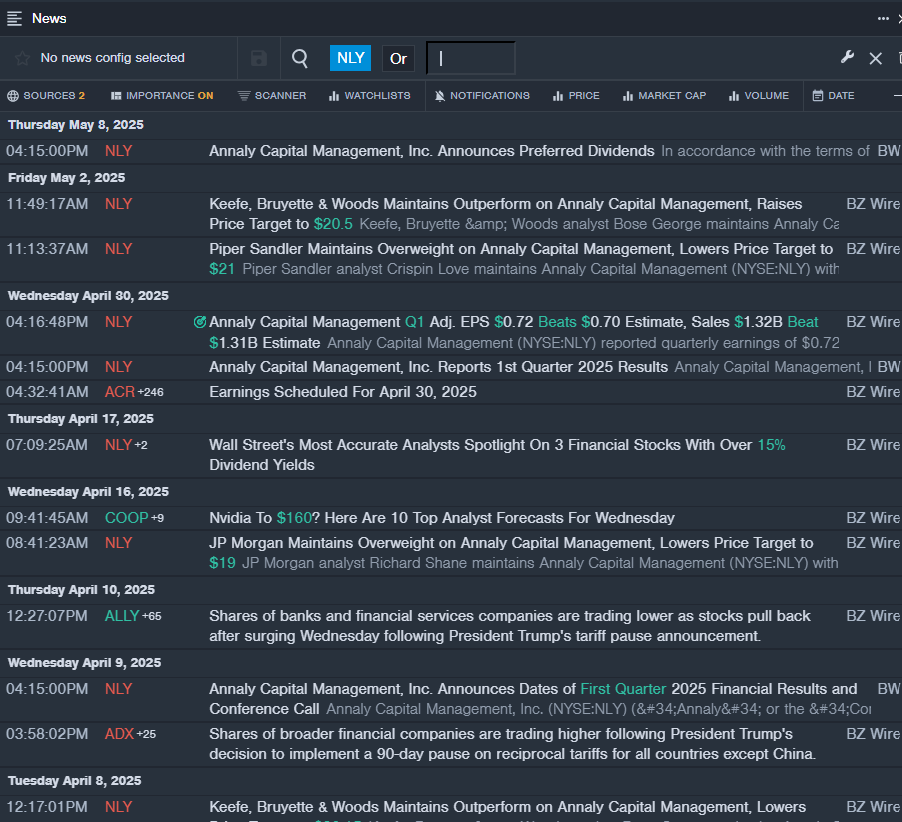Expand the +25 tickers badge next to ADX
Screen dimensions: 902x822
[x=146, y=734]
